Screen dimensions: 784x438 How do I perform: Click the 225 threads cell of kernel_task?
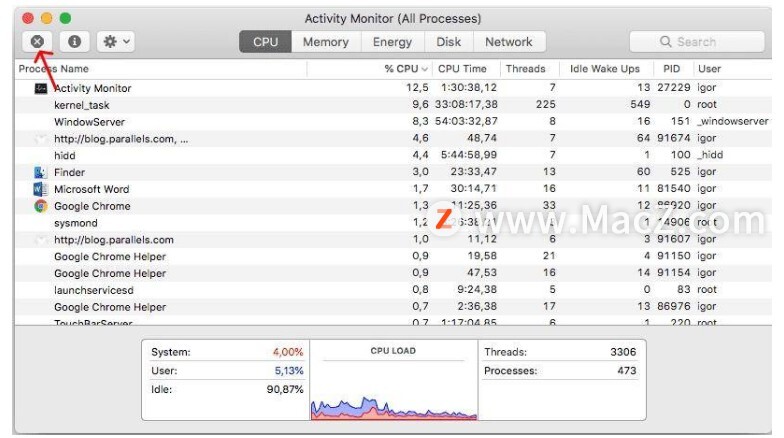pos(546,104)
